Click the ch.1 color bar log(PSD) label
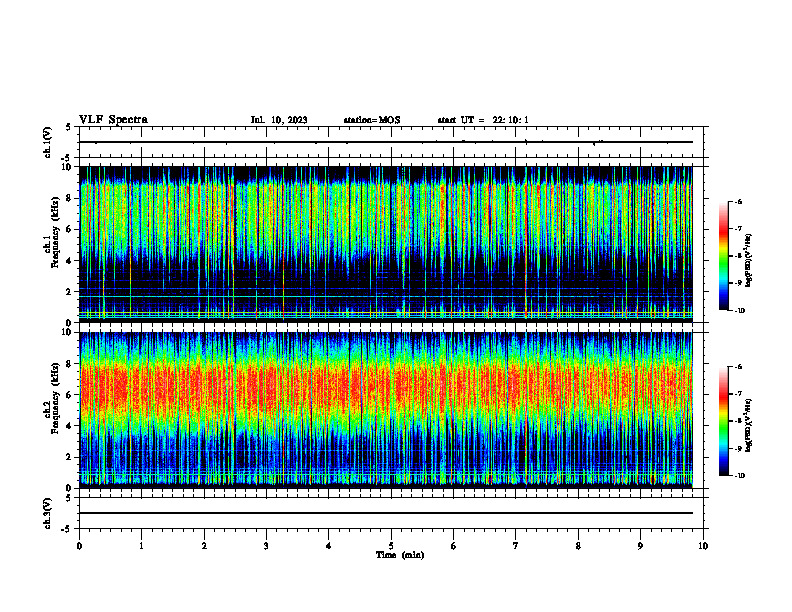This screenshot has width=792, height=612. pos(749,261)
